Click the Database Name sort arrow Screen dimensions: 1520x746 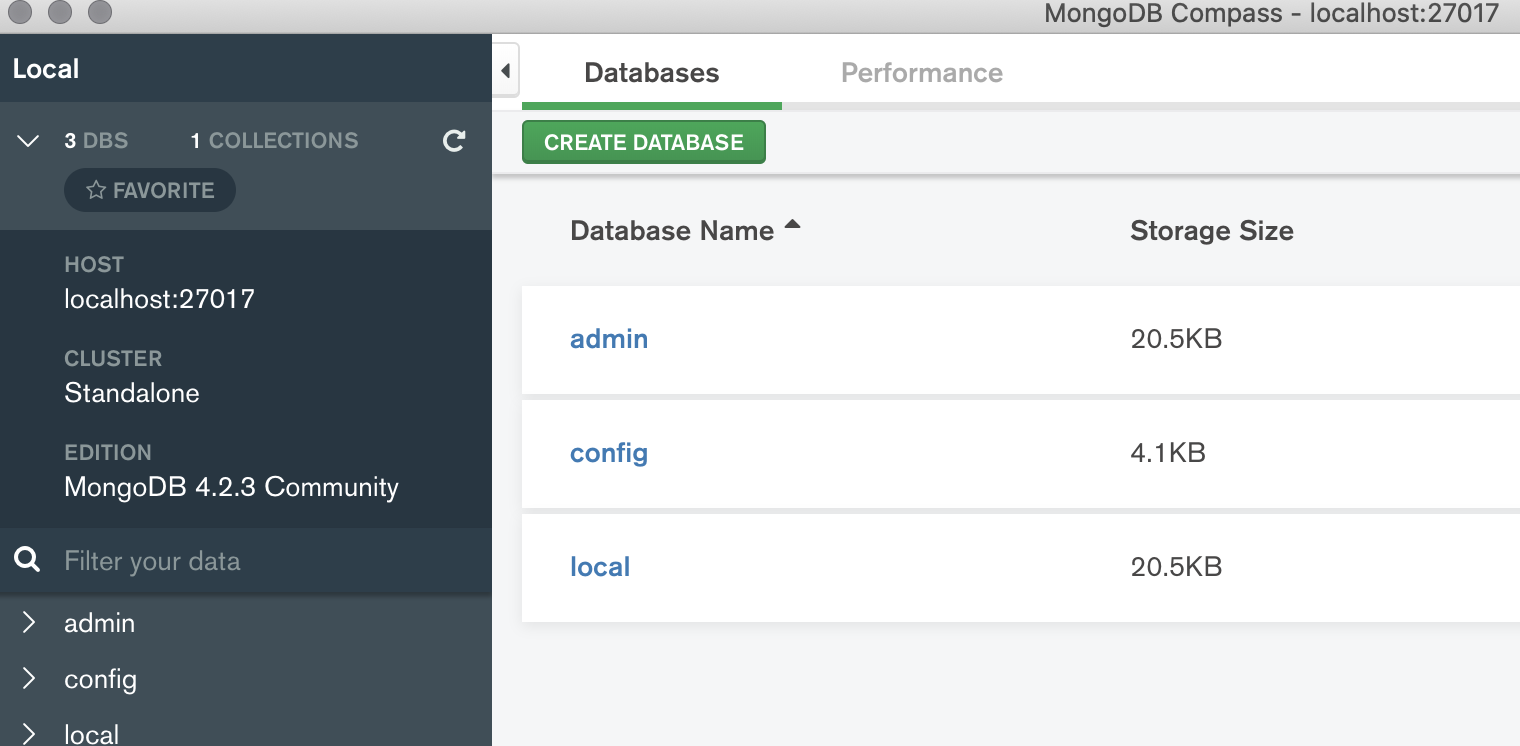pyautogui.click(x=793, y=226)
